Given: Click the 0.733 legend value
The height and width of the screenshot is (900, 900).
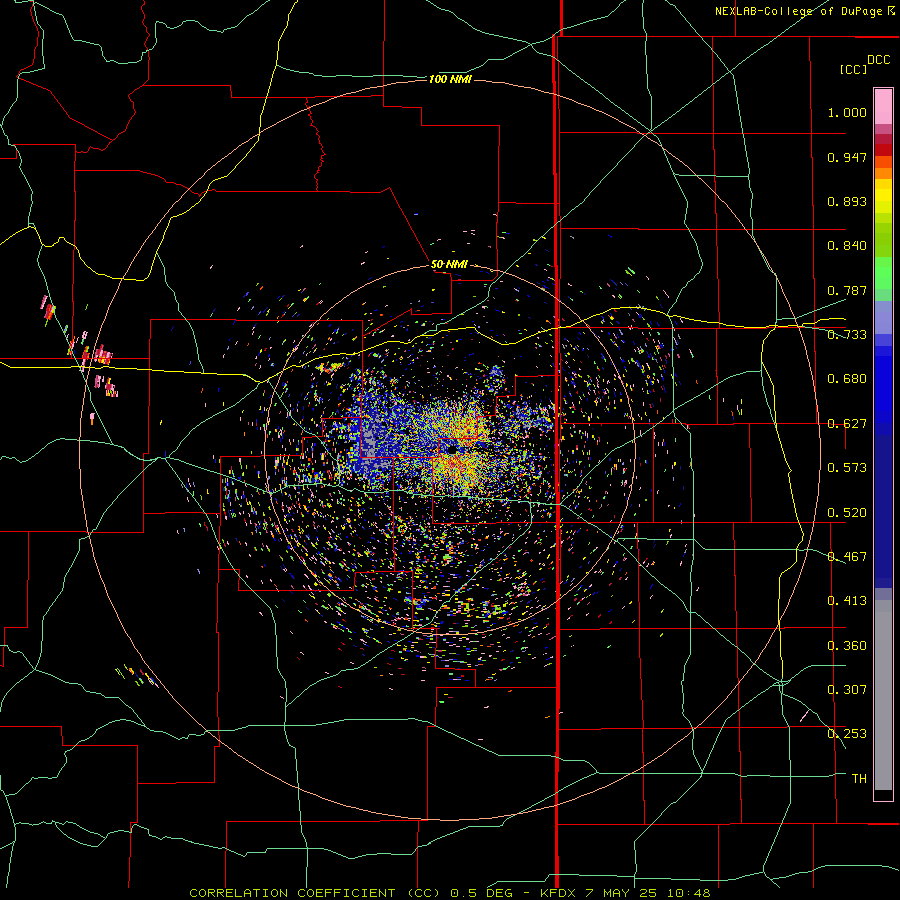Looking at the screenshot, I should click(847, 335).
